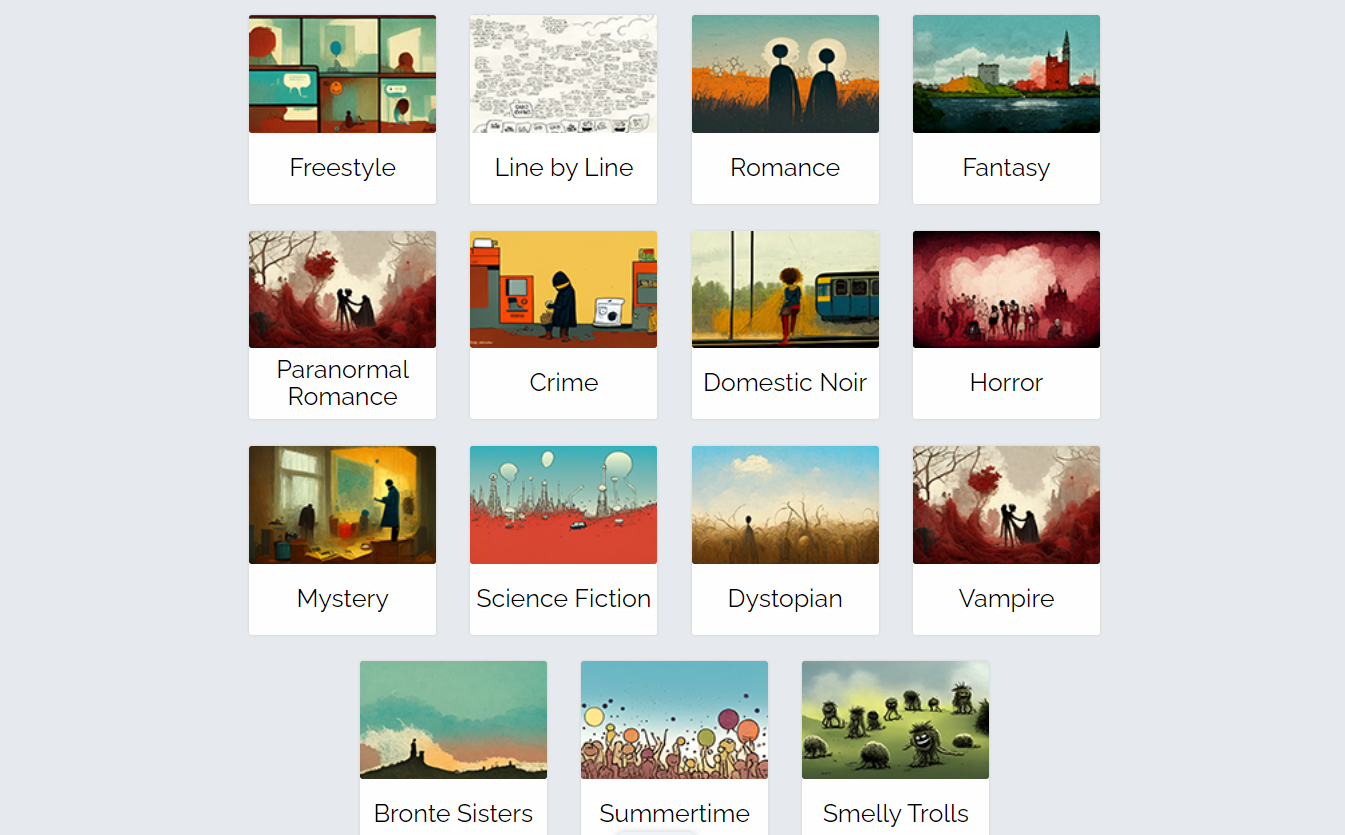Pick the Domestic Noir train image
The height and width of the screenshot is (835, 1345).
tap(785, 289)
